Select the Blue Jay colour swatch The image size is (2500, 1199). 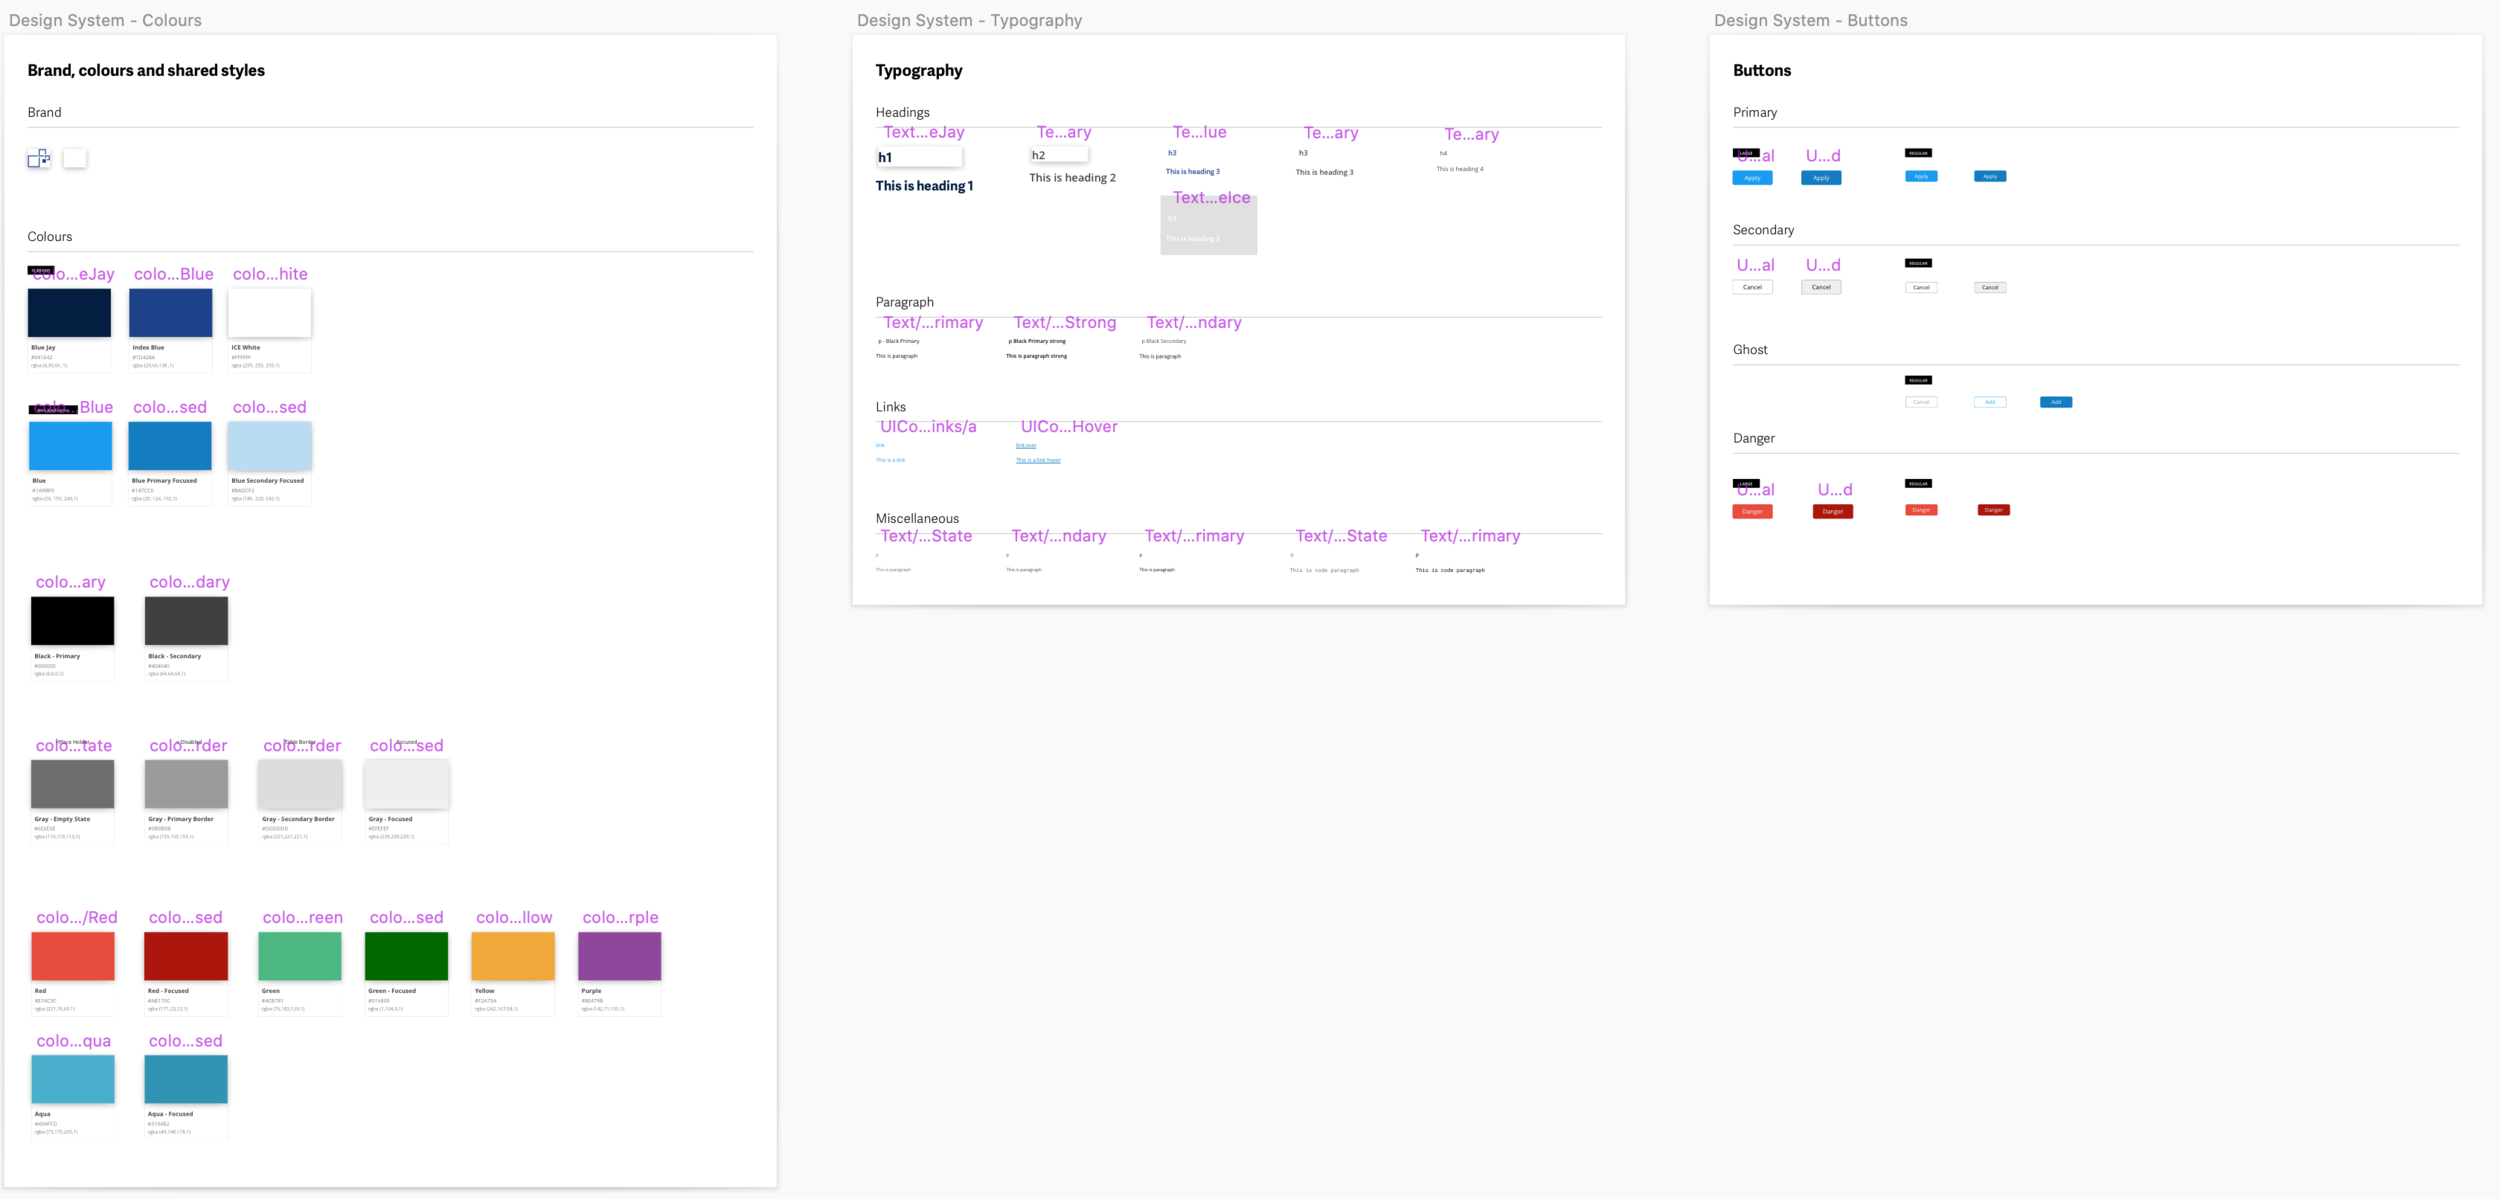pyautogui.click(x=69, y=313)
